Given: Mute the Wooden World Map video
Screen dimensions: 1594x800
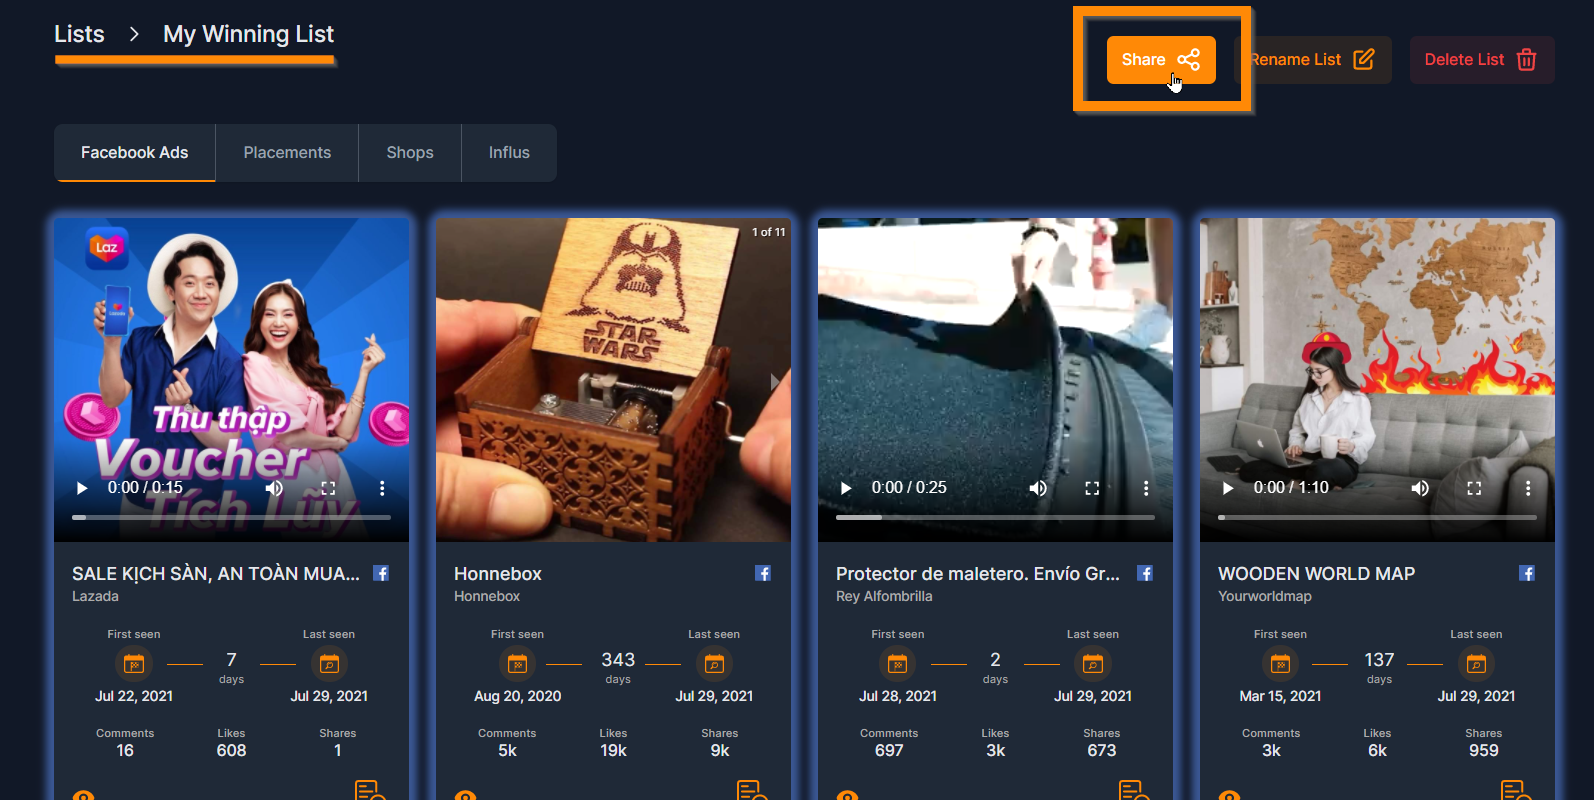Looking at the screenshot, I should tap(1420, 488).
